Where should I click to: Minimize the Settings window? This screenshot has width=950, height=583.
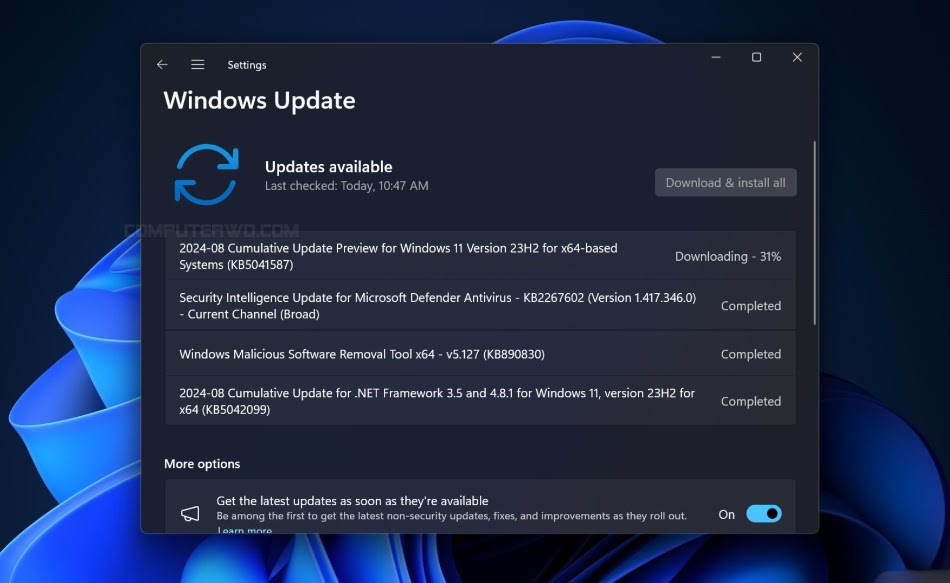point(716,57)
